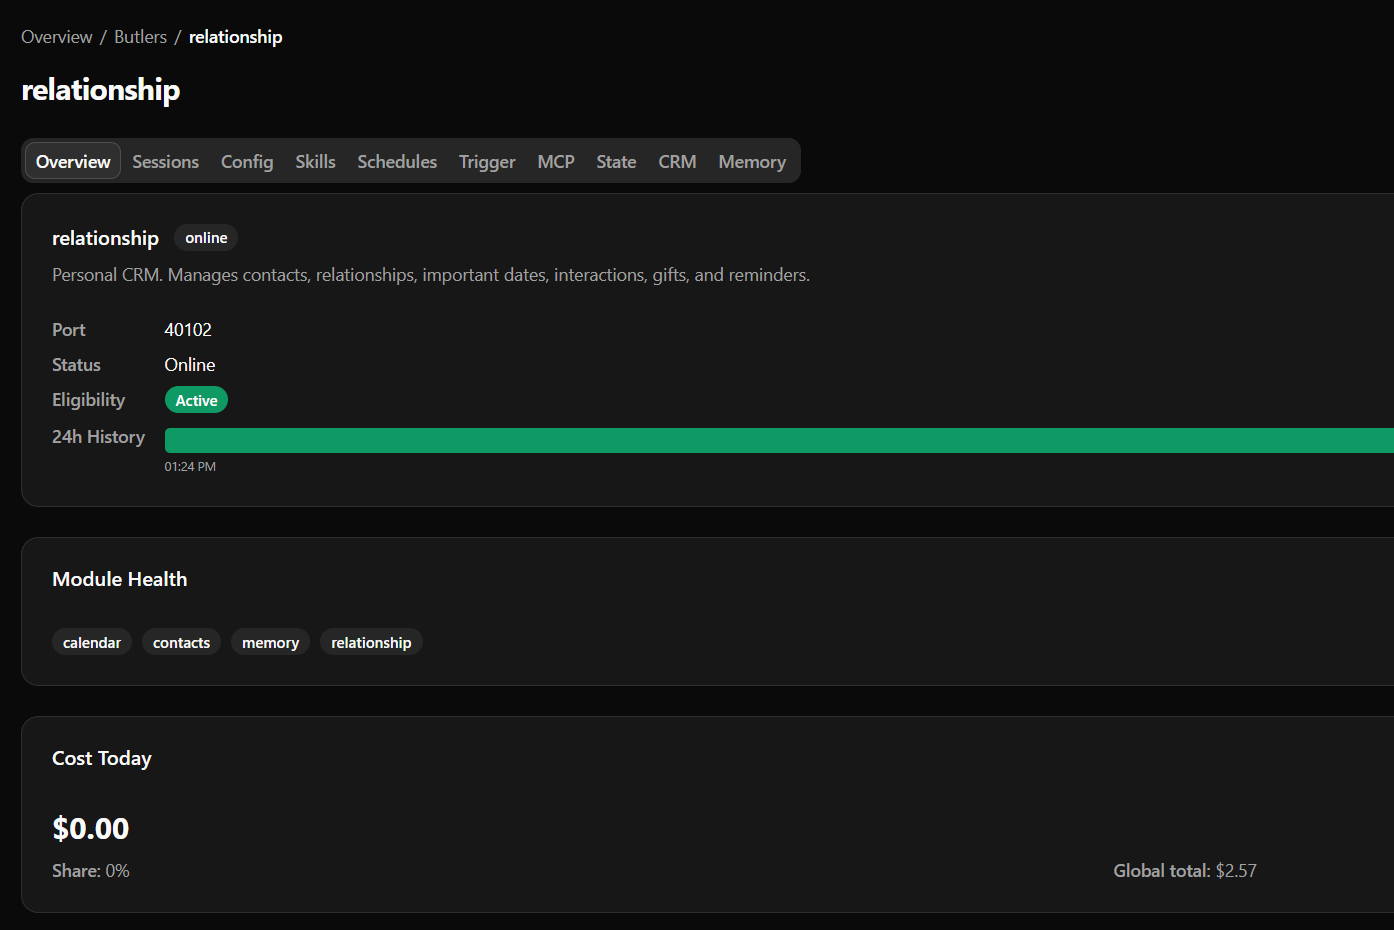1394x930 pixels.
Task: Switch to the Sessions tab
Action: 165,161
